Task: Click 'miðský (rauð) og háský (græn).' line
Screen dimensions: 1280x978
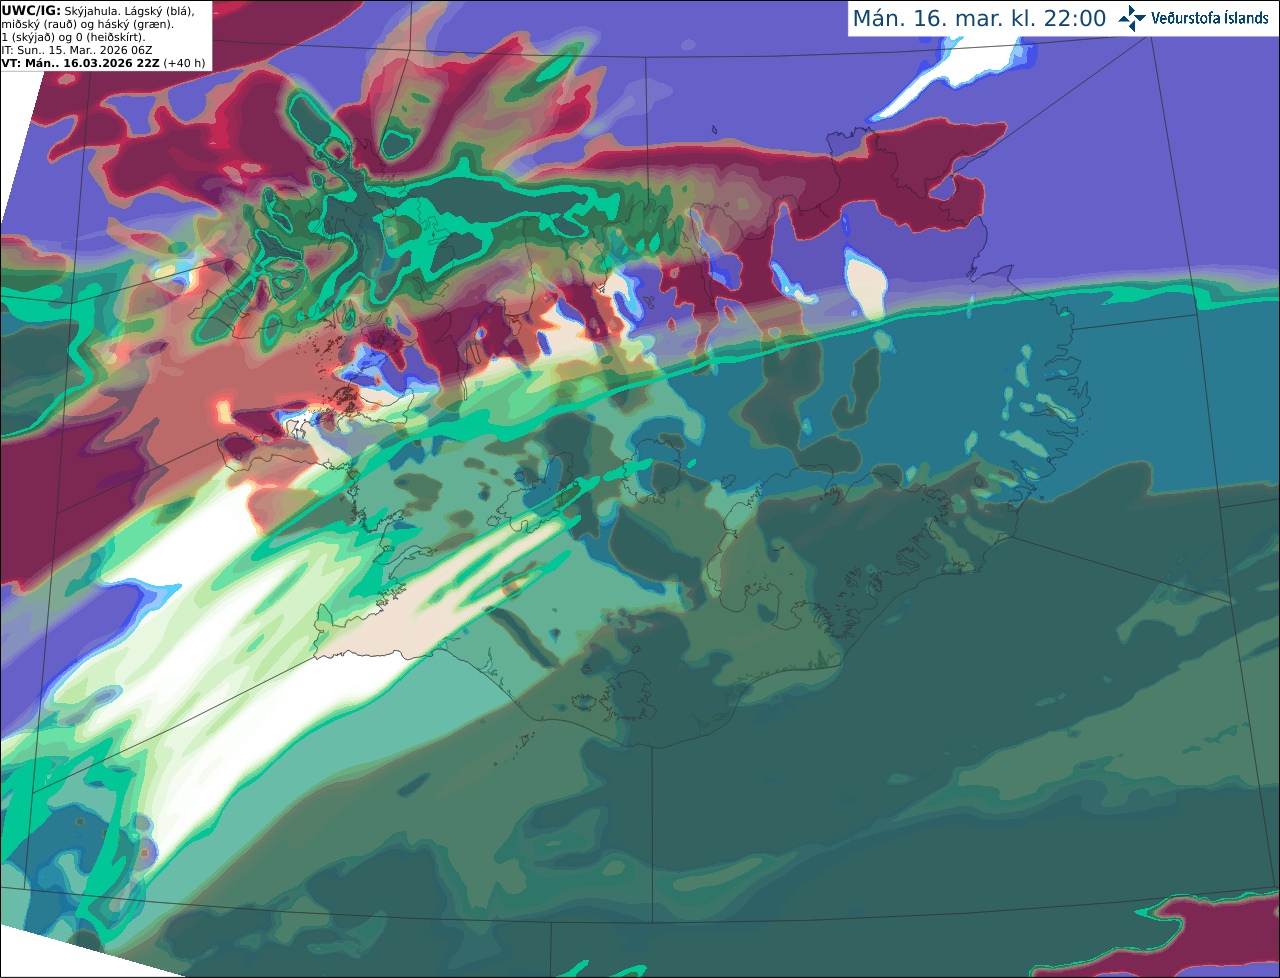Action: pos(87,24)
